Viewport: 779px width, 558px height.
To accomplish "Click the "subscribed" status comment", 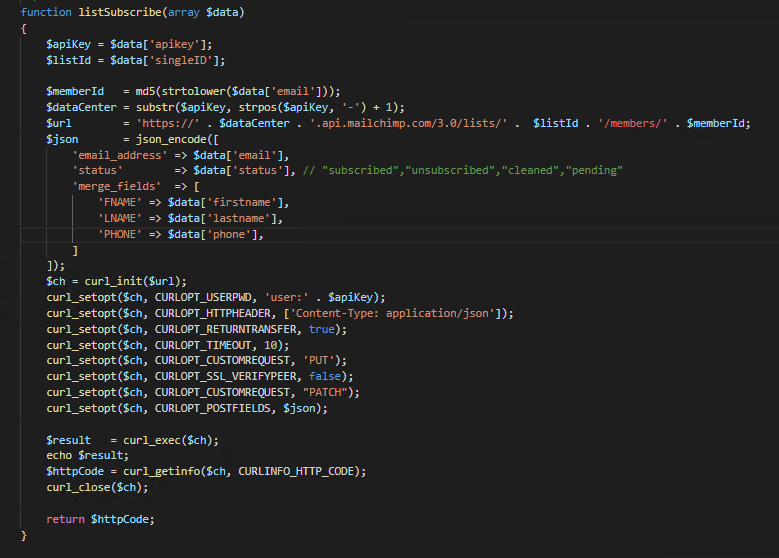I will tap(361, 170).
